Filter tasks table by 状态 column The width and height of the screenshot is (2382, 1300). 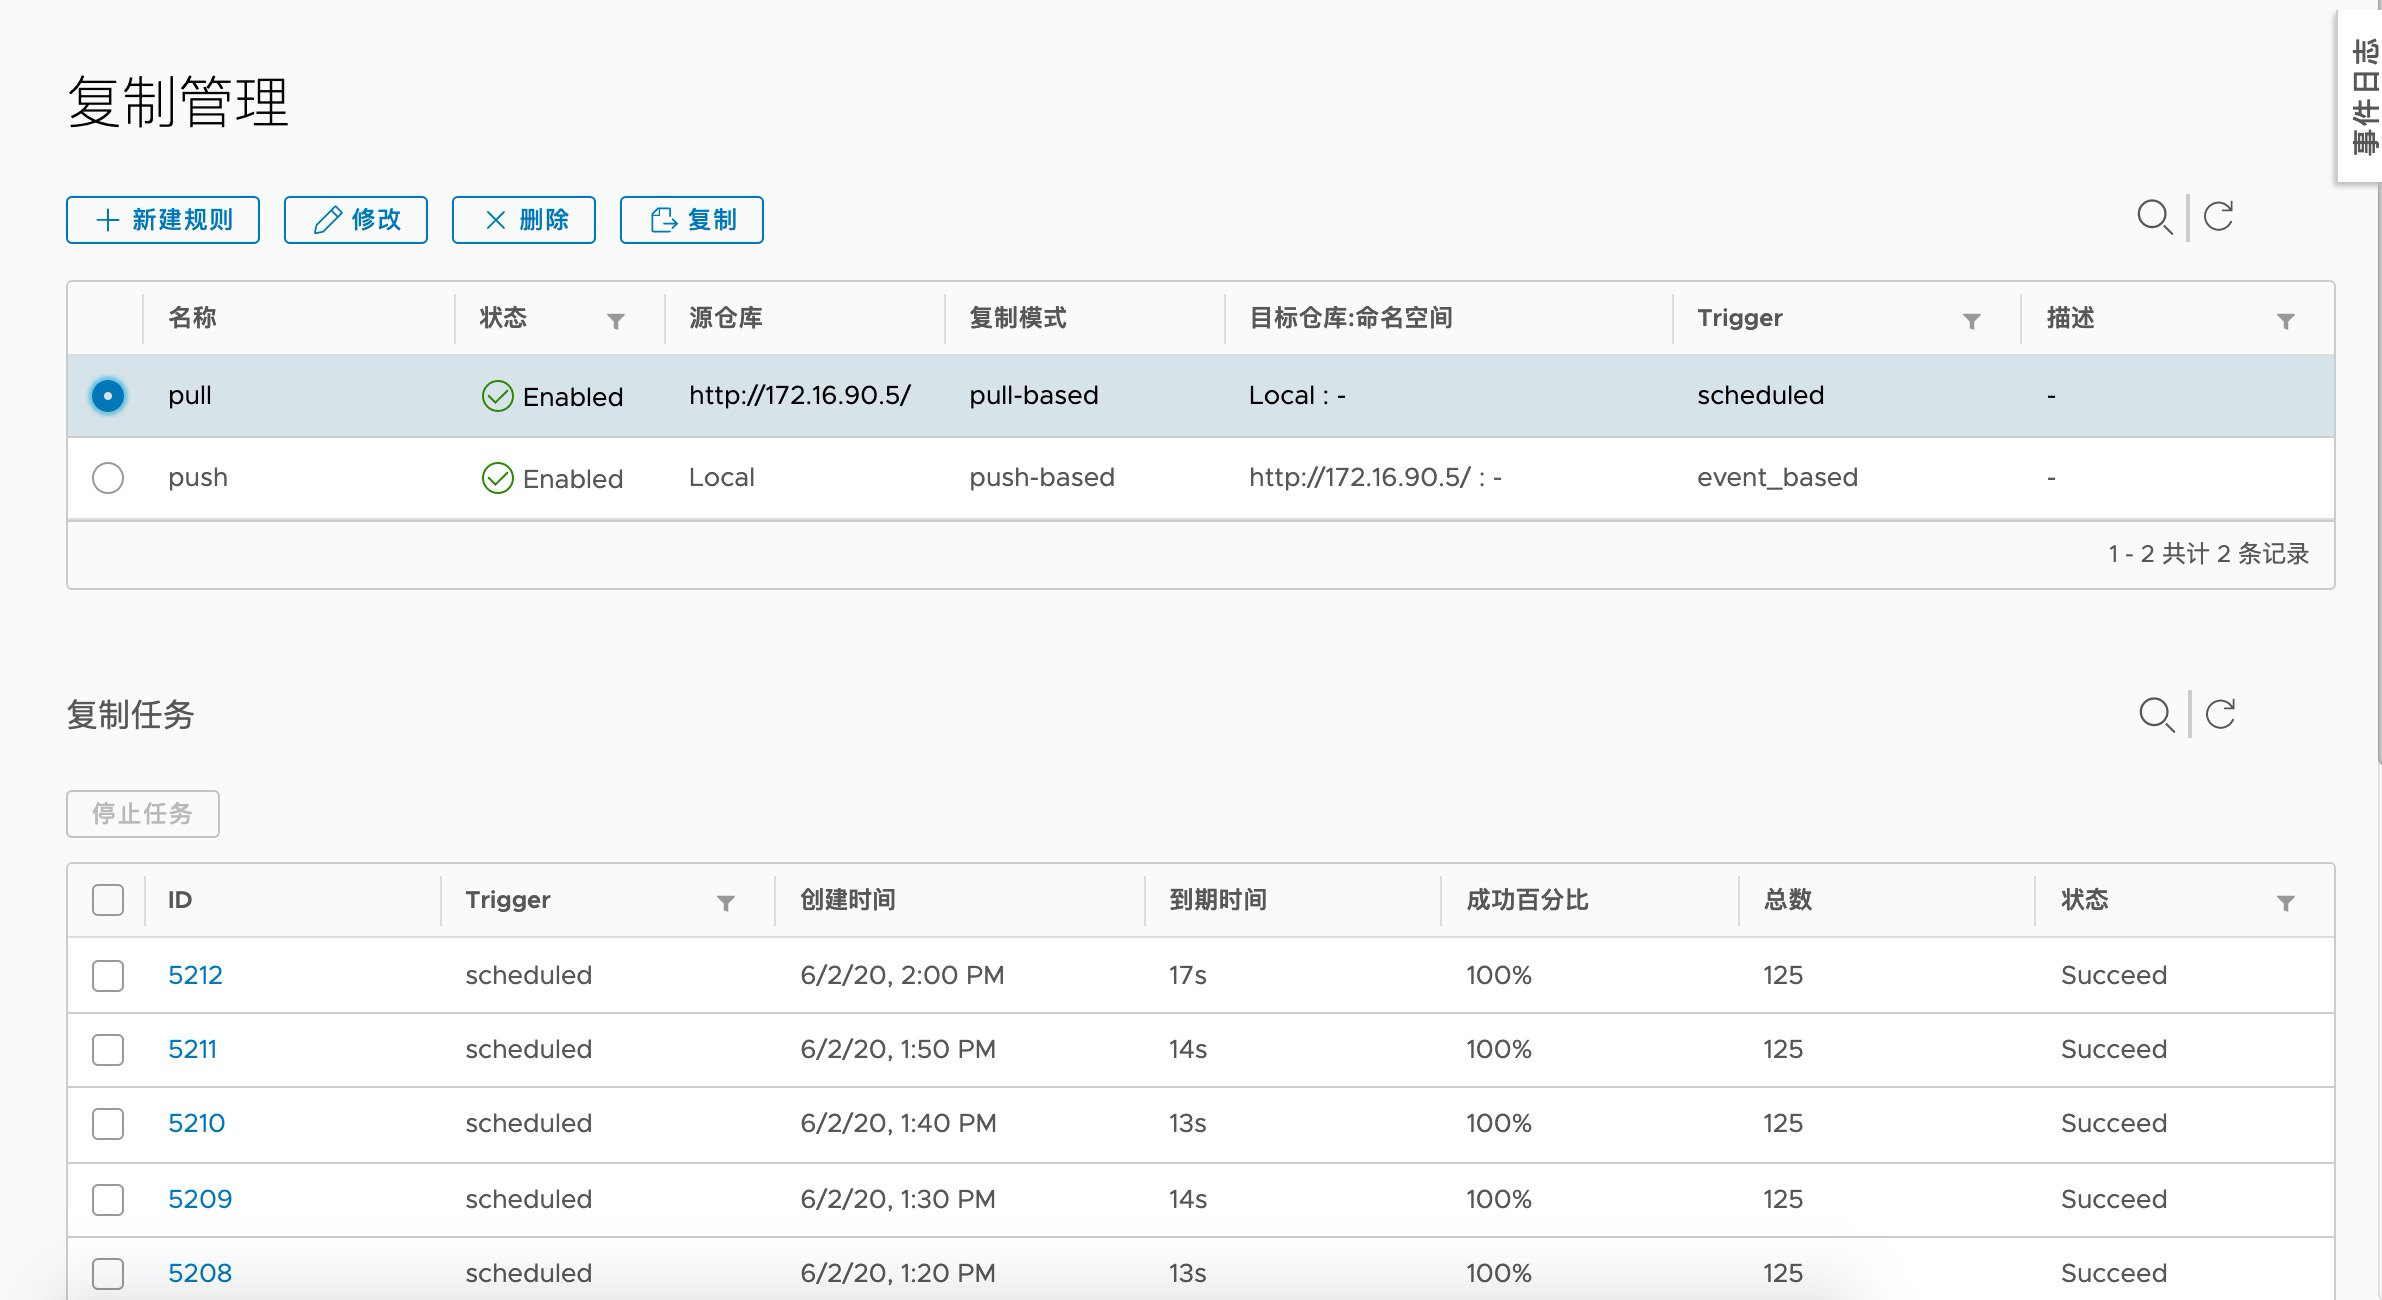2285,903
